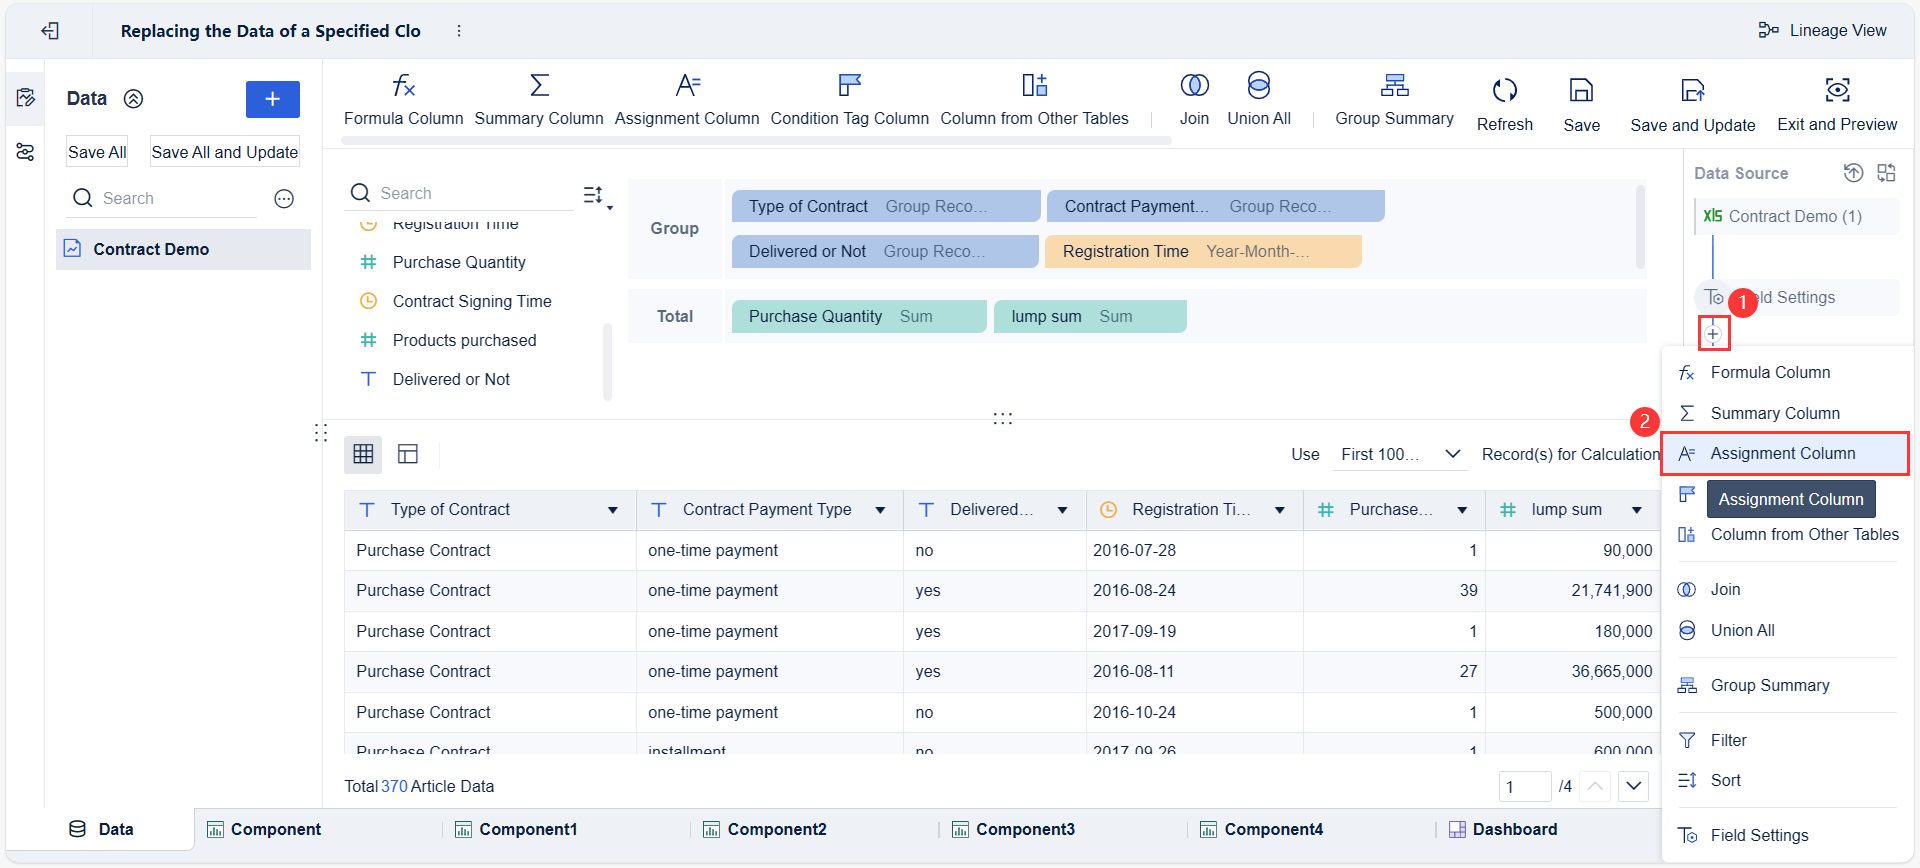Choose Sort from the popup menu
The image size is (1920, 868).
(x=1785, y=780)
